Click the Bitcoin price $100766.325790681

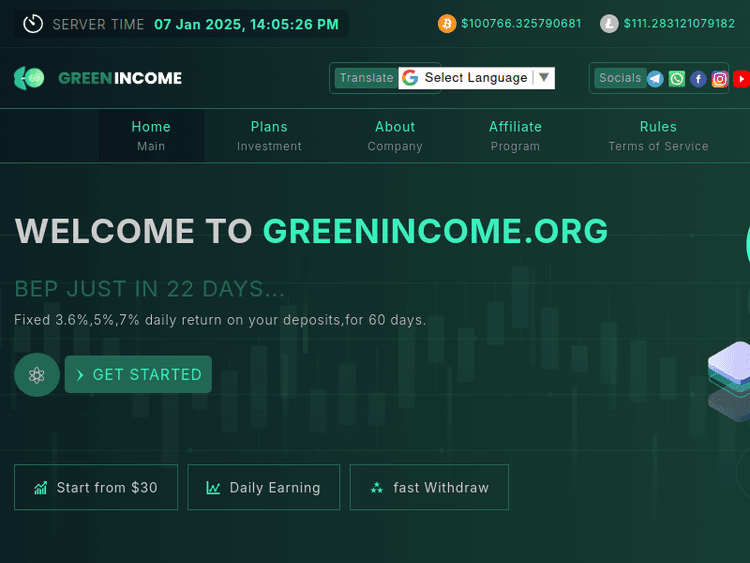[x=521, y=23]
